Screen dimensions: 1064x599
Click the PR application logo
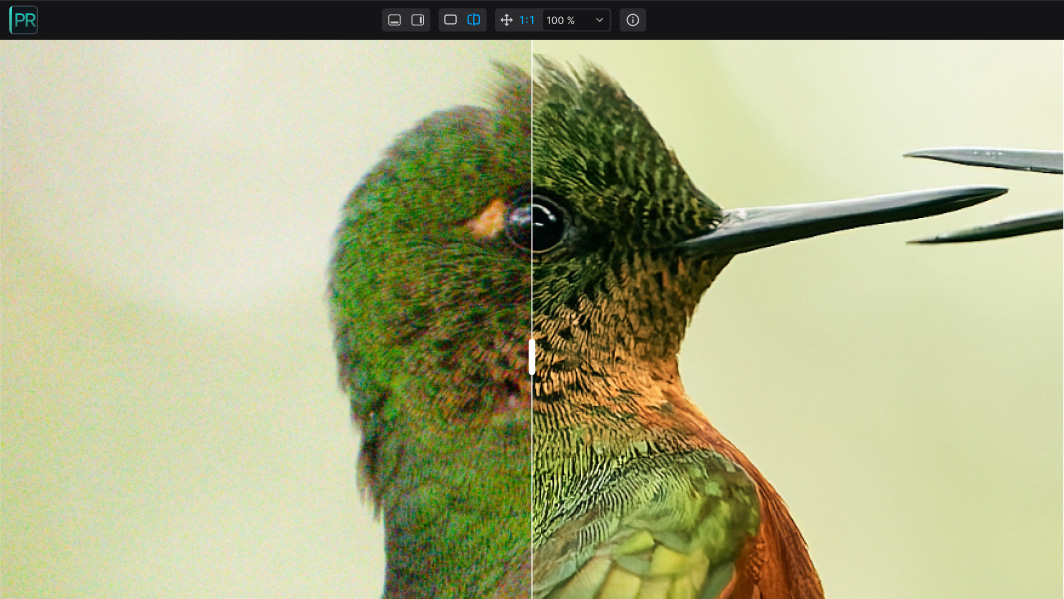22,19
